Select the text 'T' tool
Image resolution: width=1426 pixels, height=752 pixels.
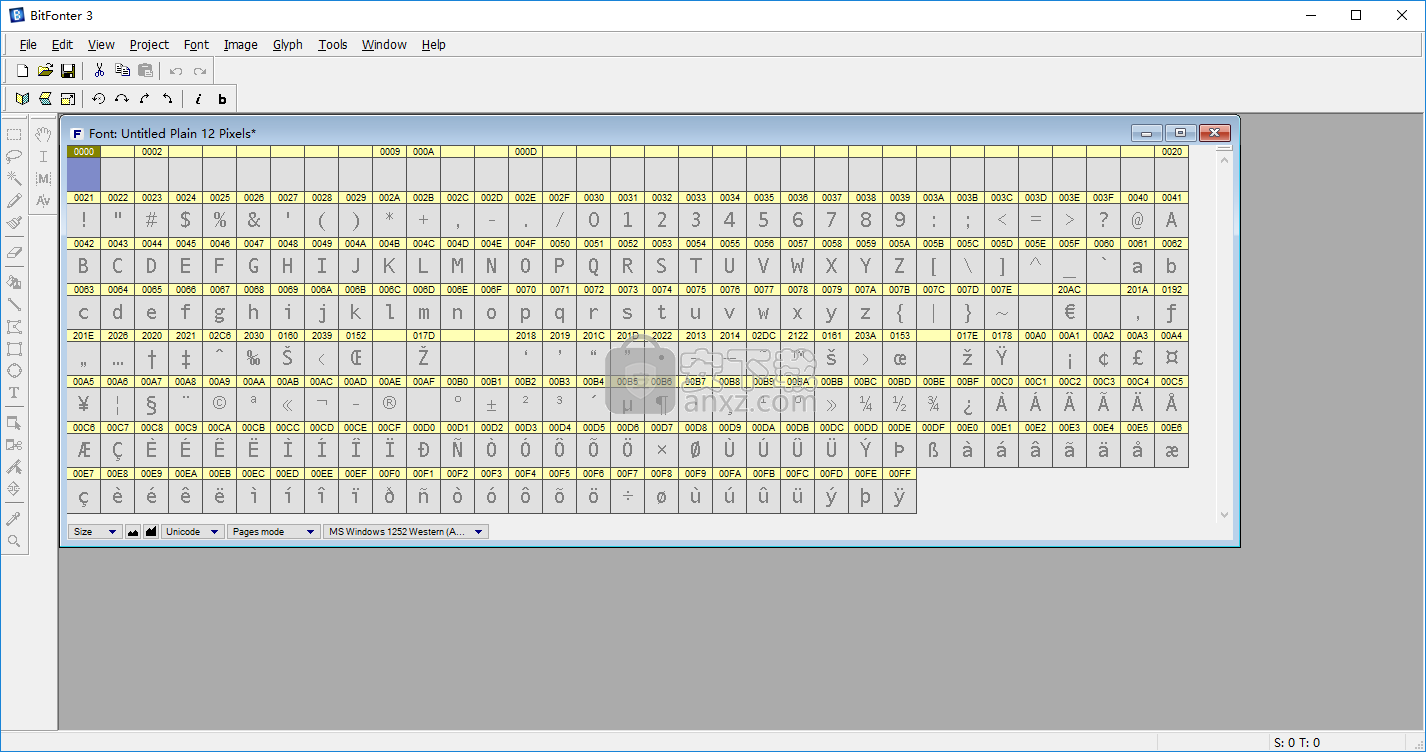pos(14,393)
